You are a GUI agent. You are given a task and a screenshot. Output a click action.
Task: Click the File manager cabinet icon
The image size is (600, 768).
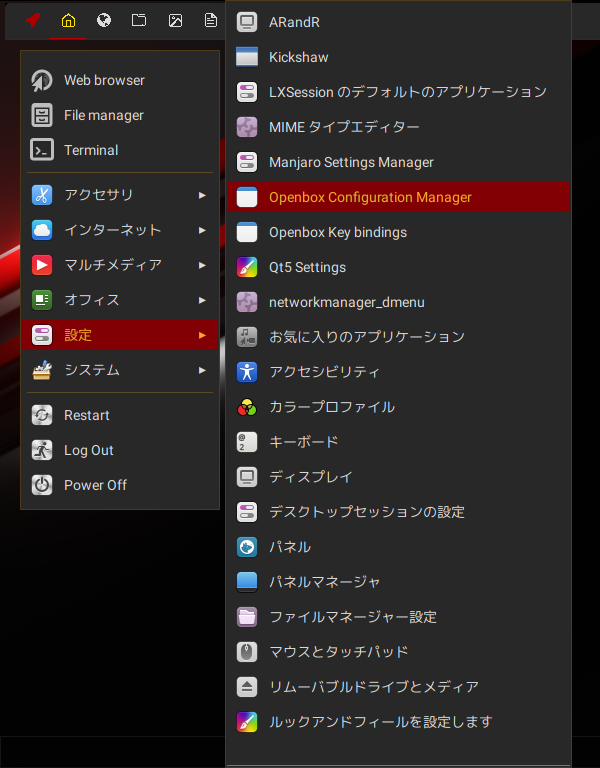click(42, 116)
